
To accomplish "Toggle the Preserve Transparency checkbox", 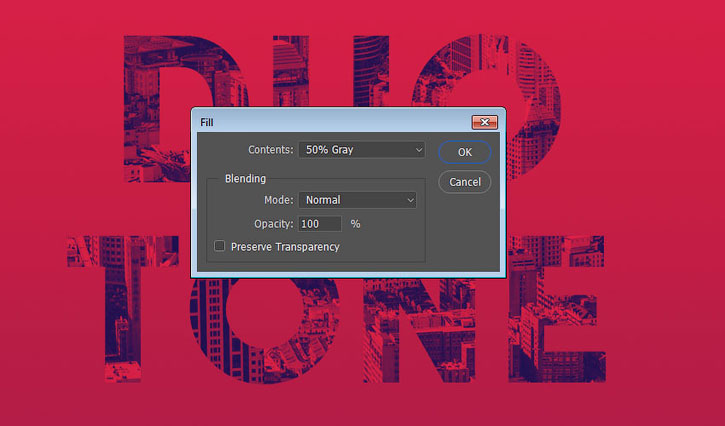I will 220,246.
